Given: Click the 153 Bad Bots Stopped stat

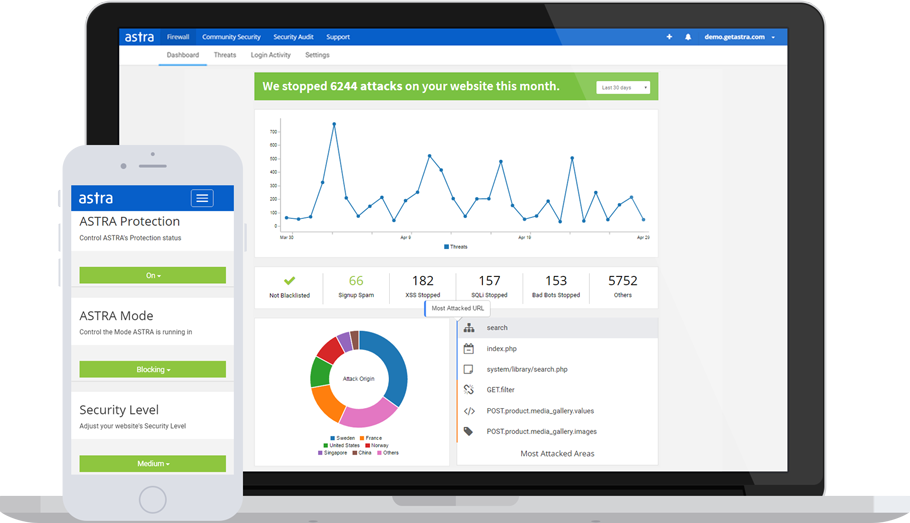Looking at the screenshot, I should pyautogui.click(x=556, y=287).
